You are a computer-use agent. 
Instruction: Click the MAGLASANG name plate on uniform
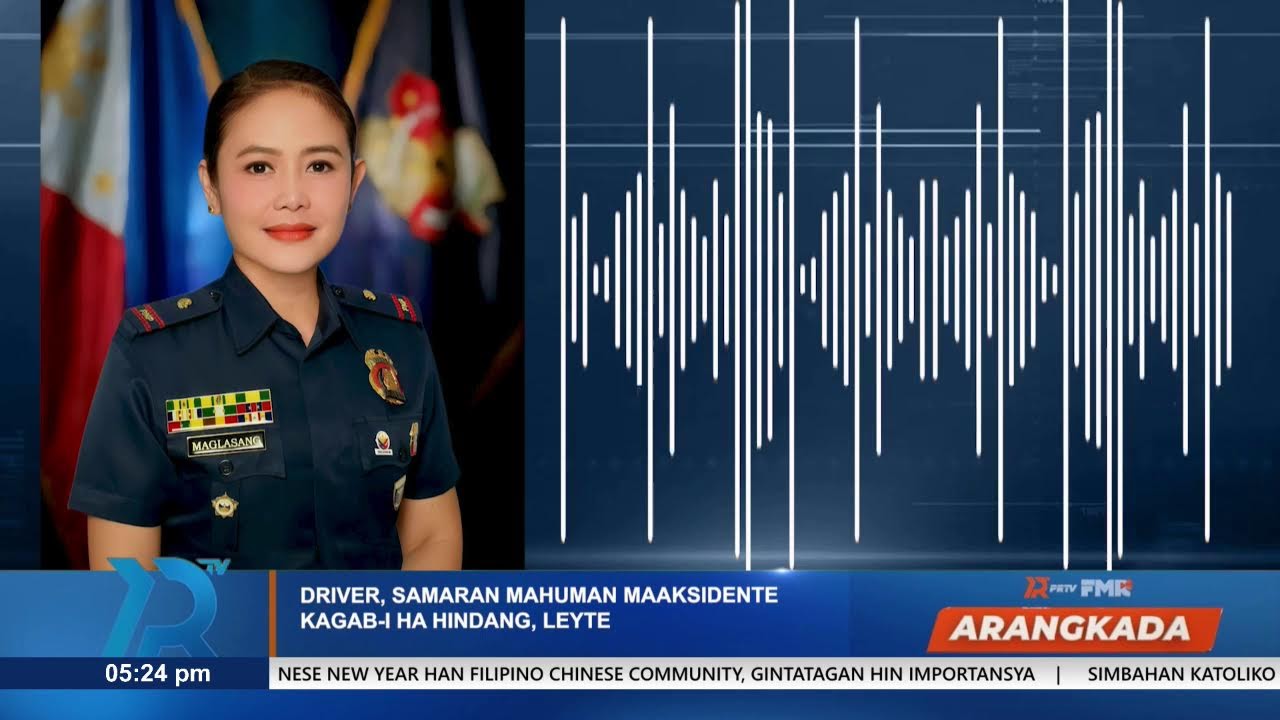(226, 442)
